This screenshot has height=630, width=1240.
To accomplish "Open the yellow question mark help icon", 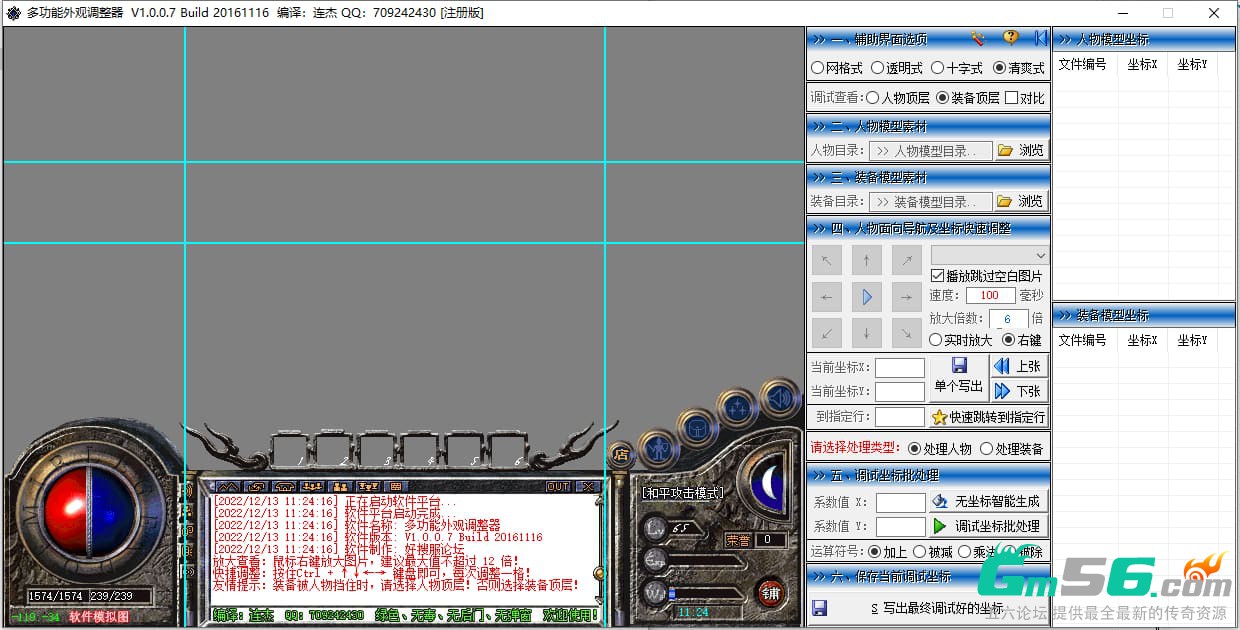I will pos(1010,38).
